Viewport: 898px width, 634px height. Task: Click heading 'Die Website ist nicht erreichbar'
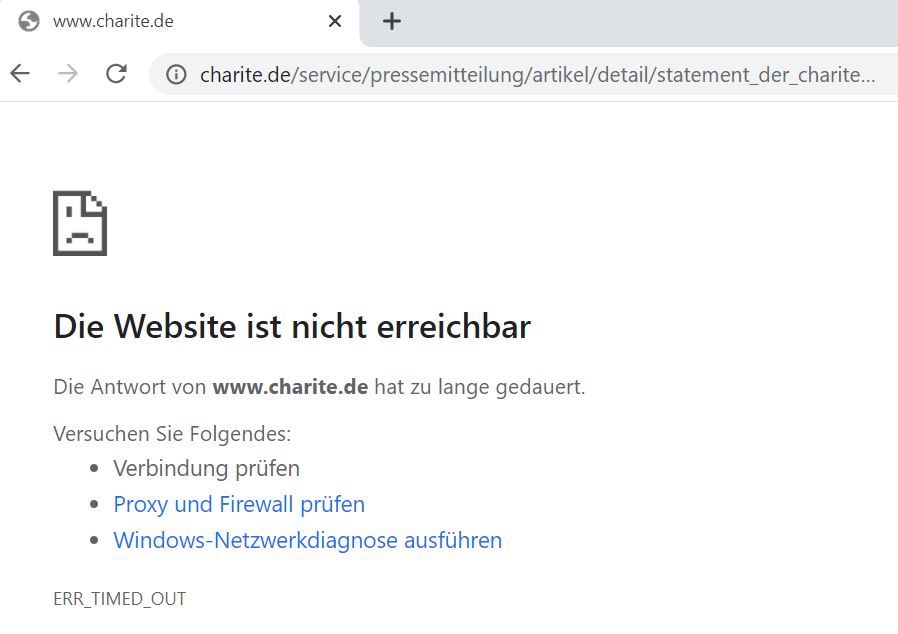click(x=292, y=326)
